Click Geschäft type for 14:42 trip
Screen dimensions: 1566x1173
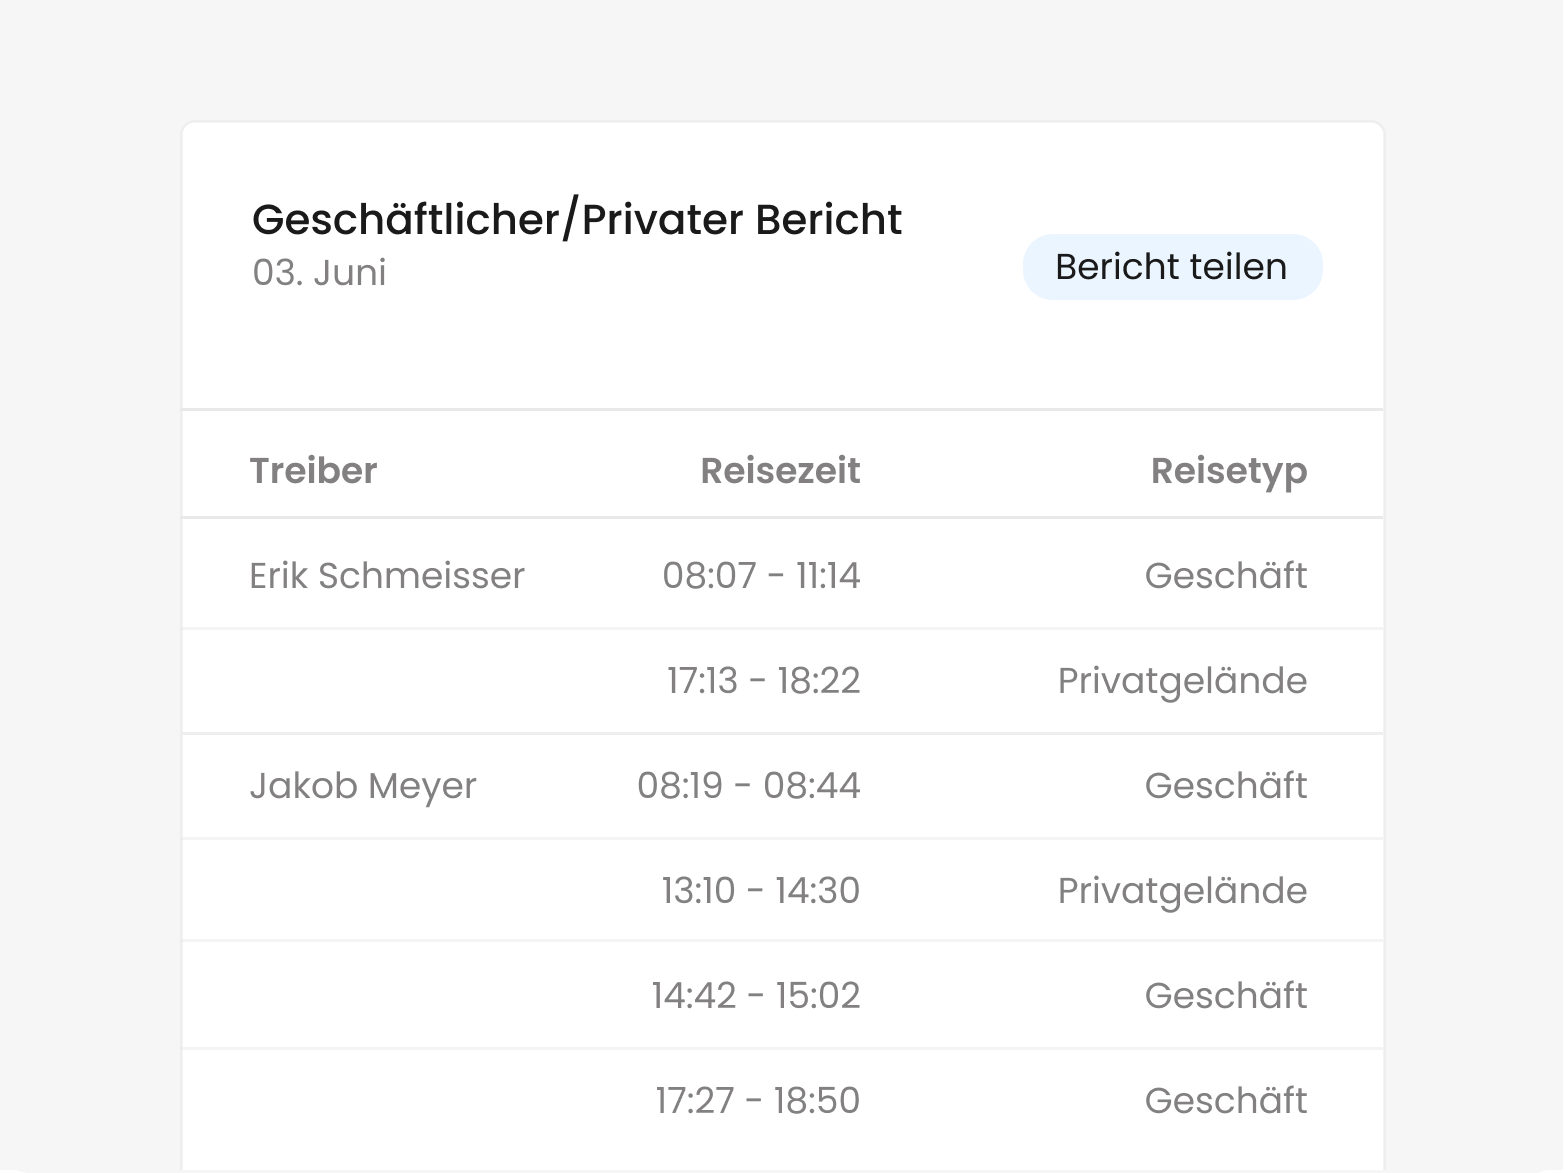1226,996
